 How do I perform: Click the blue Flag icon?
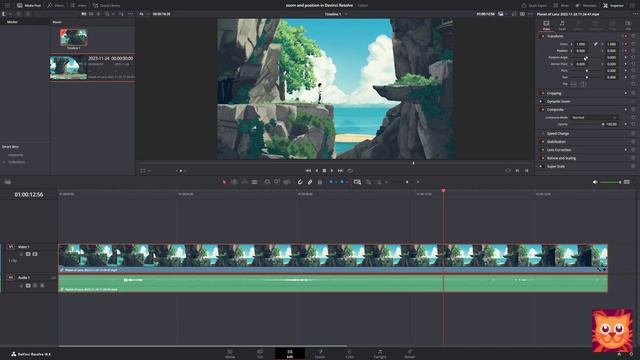click(331, 182)
